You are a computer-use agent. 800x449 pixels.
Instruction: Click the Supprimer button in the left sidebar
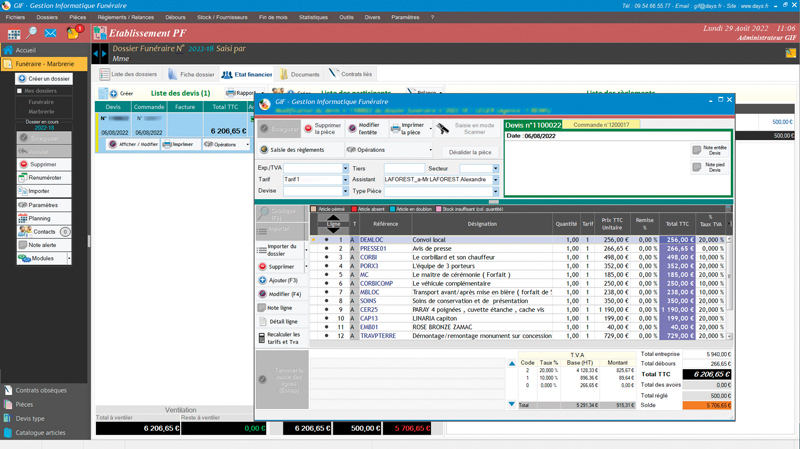coord(44,164)
